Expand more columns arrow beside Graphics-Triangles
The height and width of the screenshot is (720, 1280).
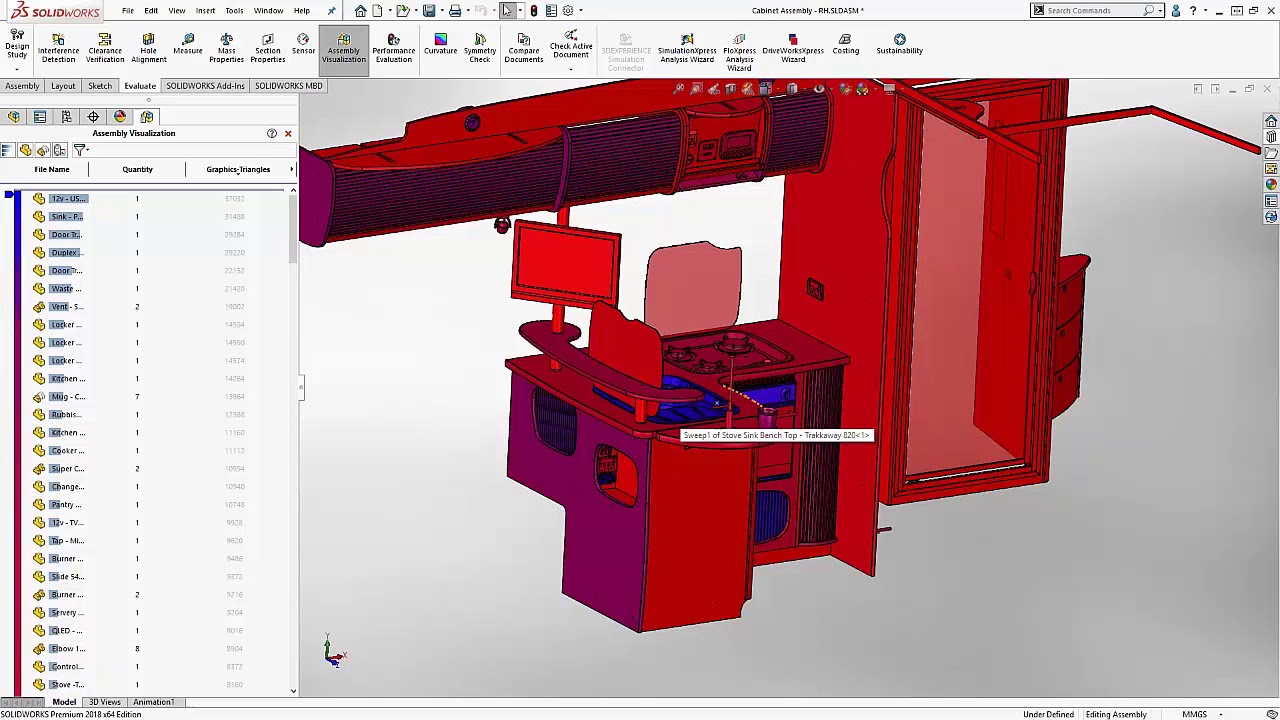point(291,169)
